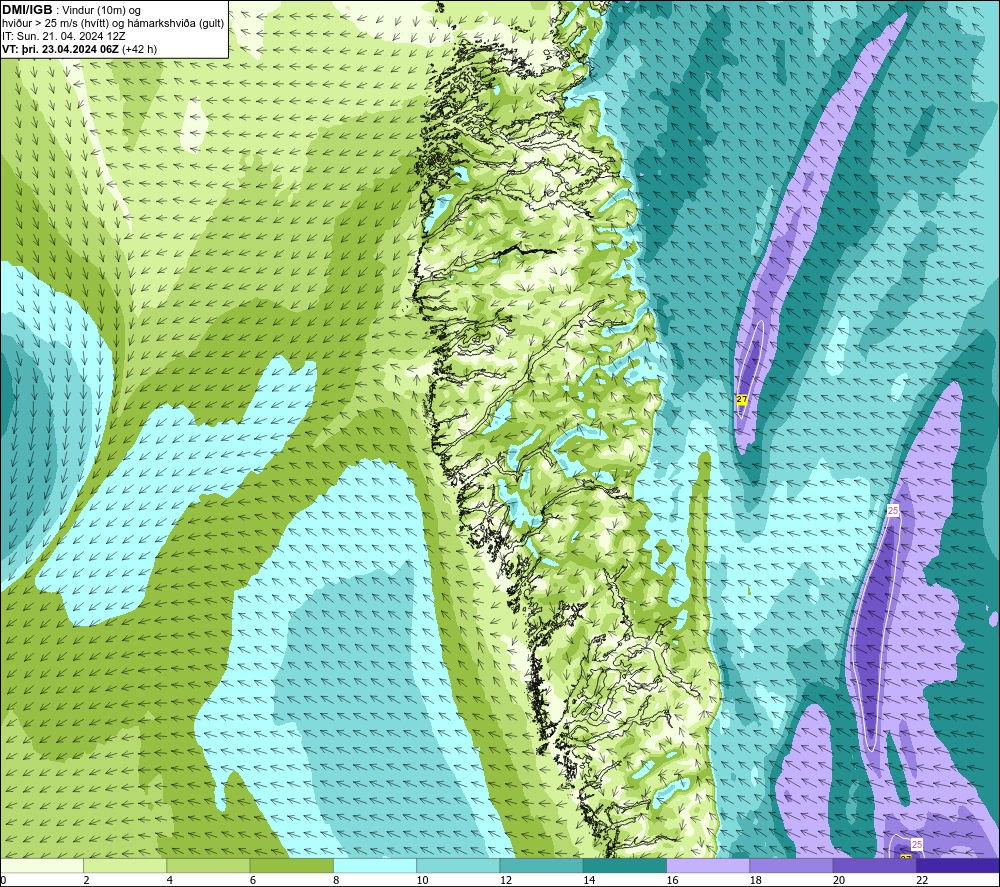The height and width of the screenshot is (887, 1000).
Task: Select the pale cyan 8–10 m/s legend swatch
Action: (375, 865)
